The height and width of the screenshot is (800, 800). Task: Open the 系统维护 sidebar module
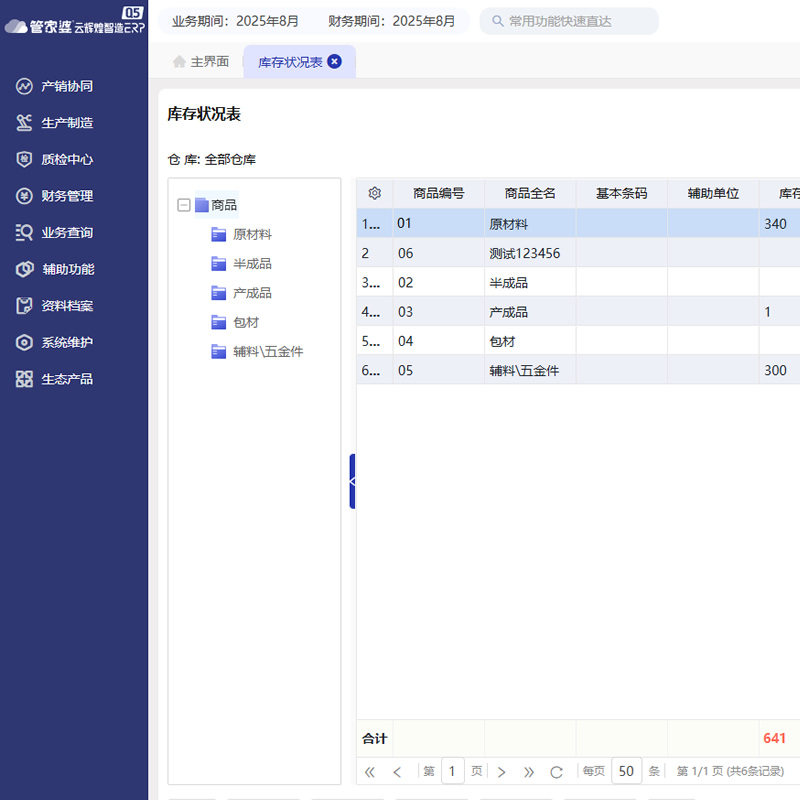coord(54,342)
